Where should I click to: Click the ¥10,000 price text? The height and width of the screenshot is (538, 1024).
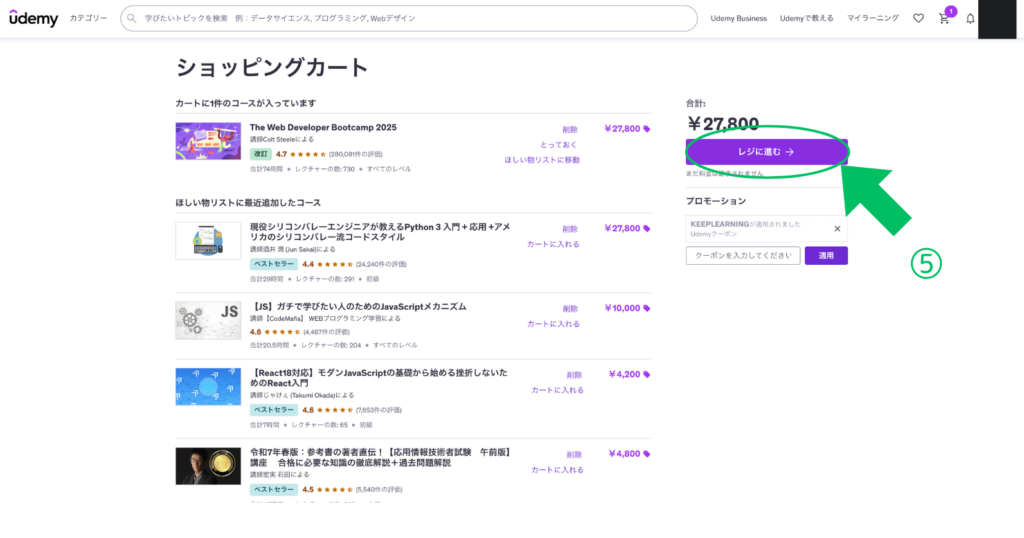(x=622, y=308)
